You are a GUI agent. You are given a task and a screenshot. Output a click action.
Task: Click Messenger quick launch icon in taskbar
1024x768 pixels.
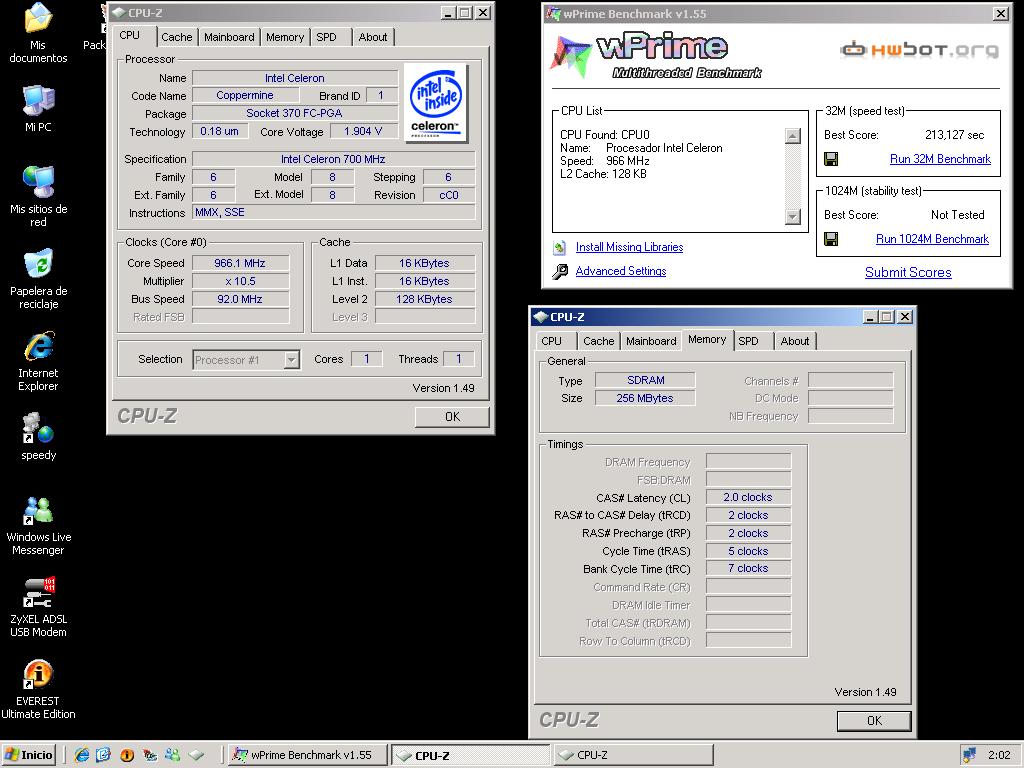(172, 755)
